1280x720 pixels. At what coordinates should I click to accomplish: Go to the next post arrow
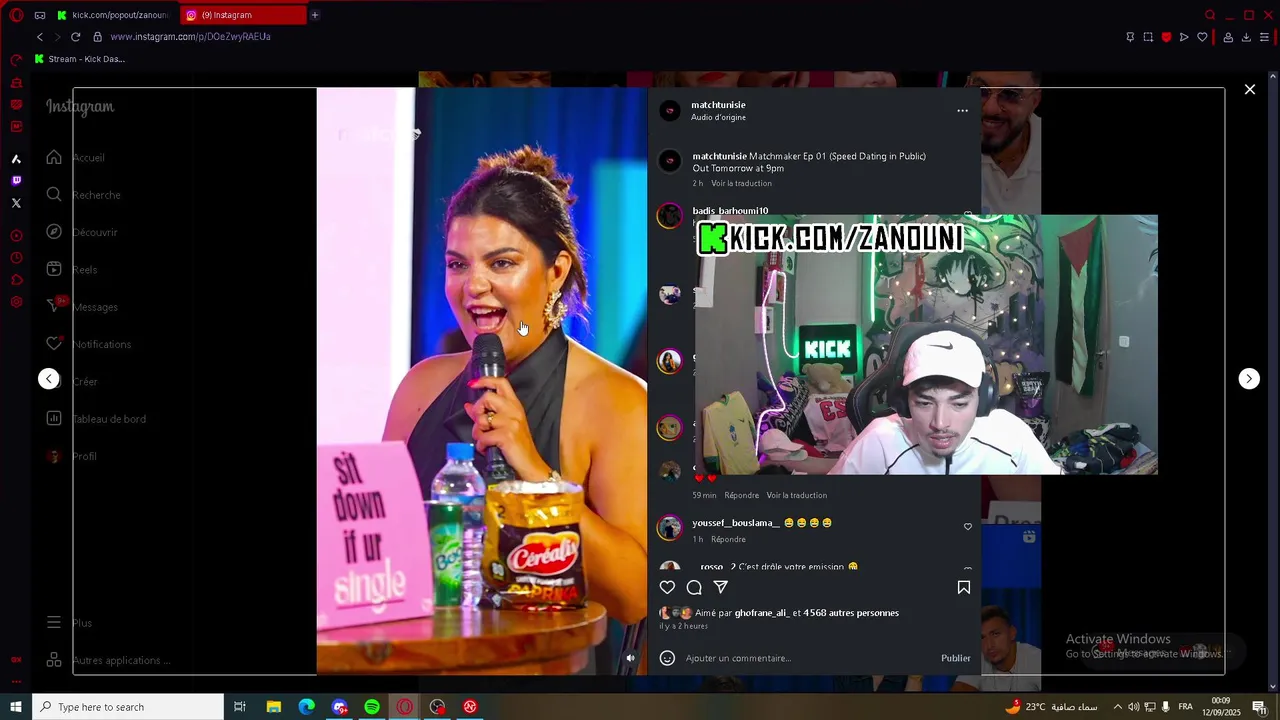coord(1249,379)
